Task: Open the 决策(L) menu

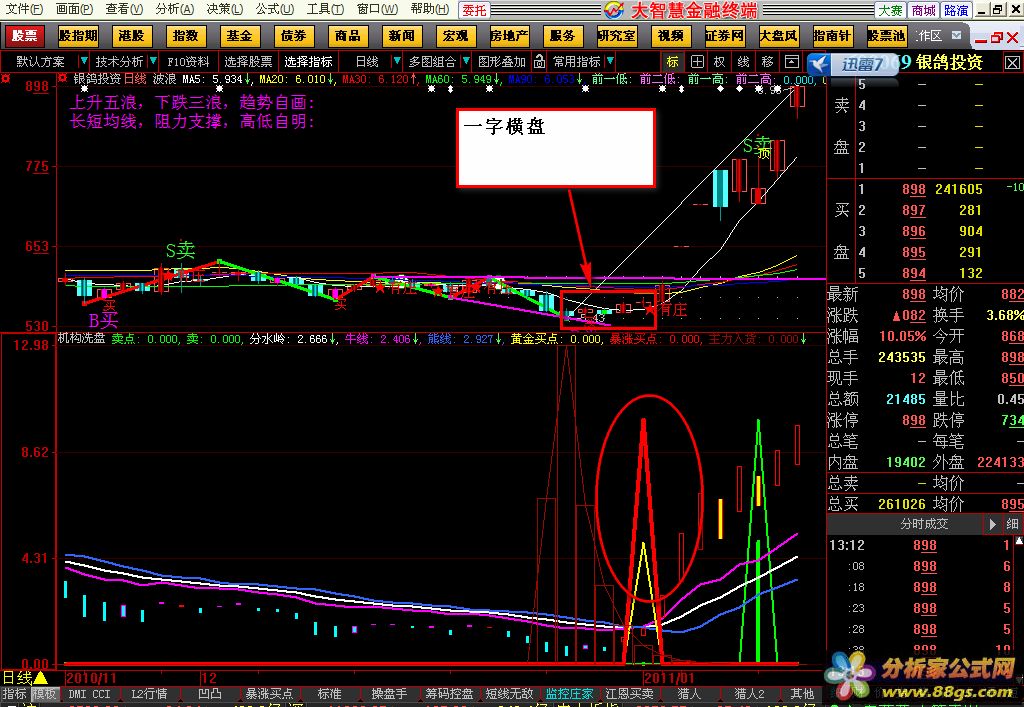Action: click(225, 9)
